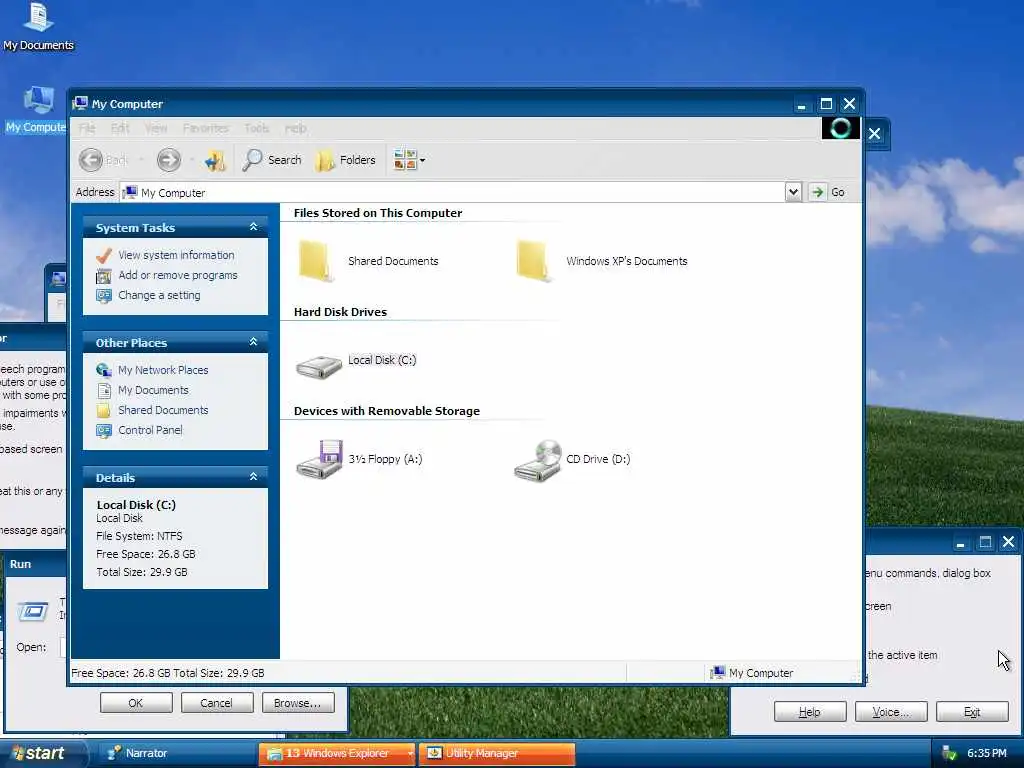Select the Local Disk (C:) drive icon

319,366
